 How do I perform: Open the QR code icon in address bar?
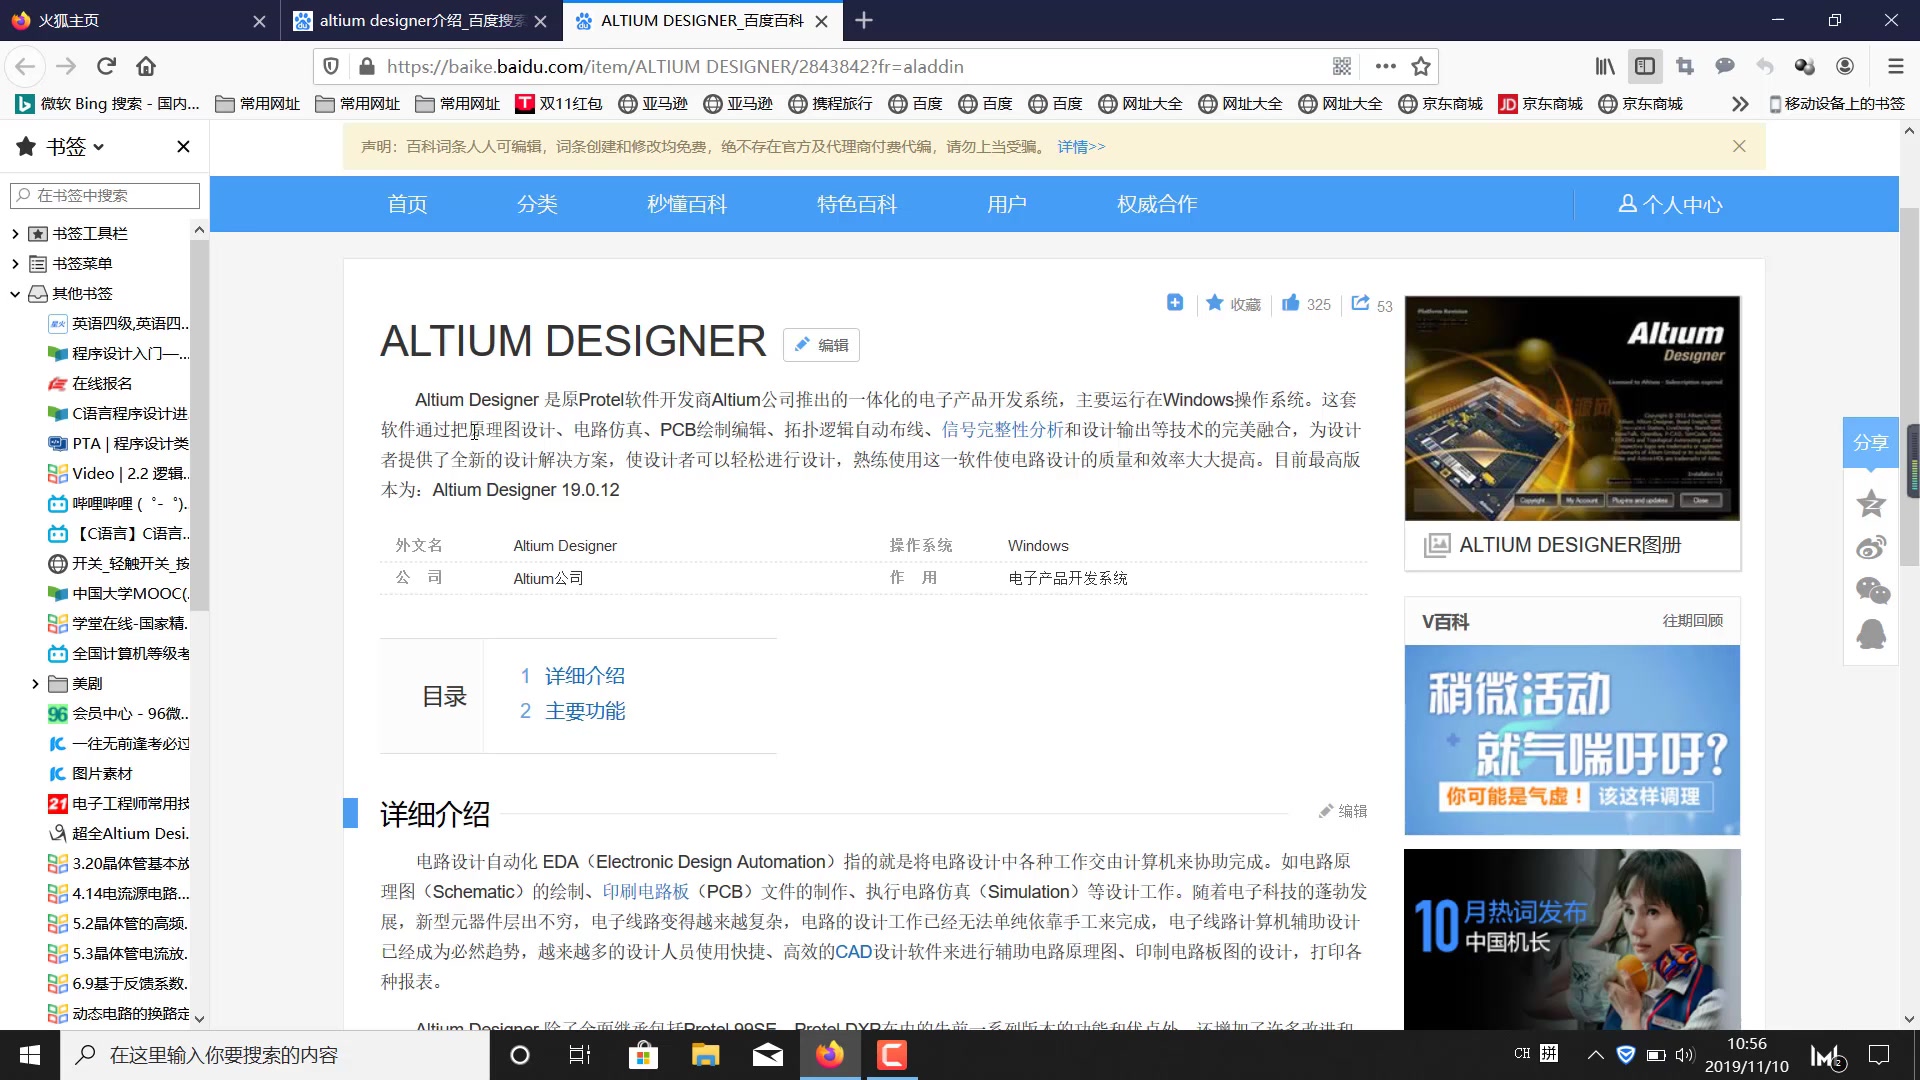[1342, 66]
